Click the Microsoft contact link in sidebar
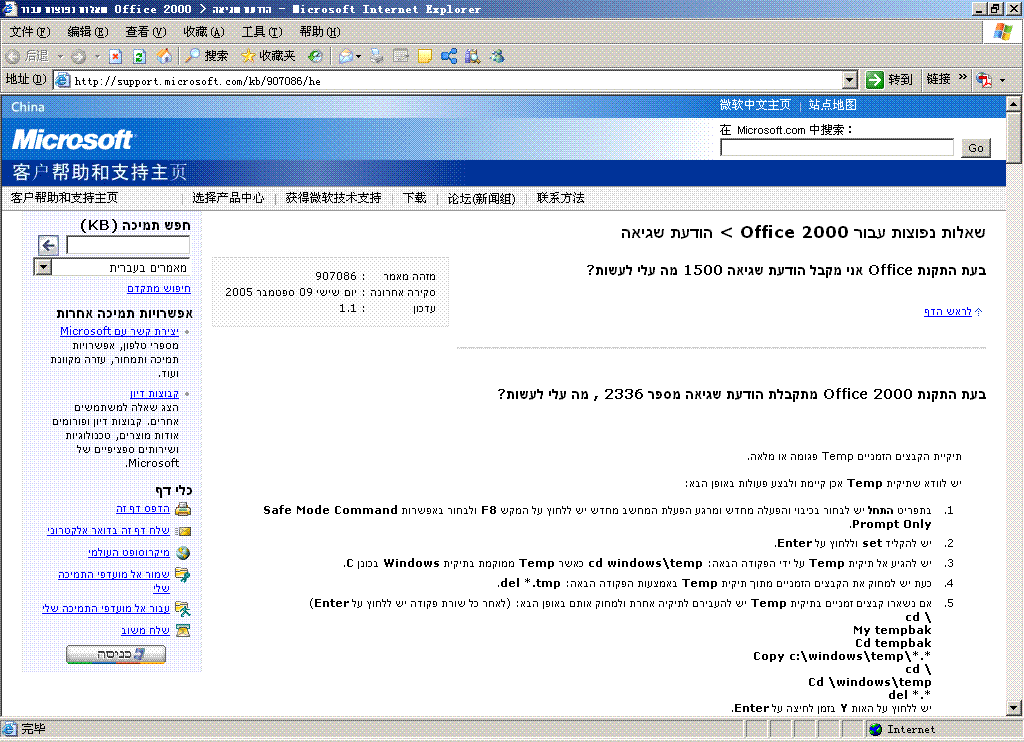1024x742 pixels. tap(120, 331)
